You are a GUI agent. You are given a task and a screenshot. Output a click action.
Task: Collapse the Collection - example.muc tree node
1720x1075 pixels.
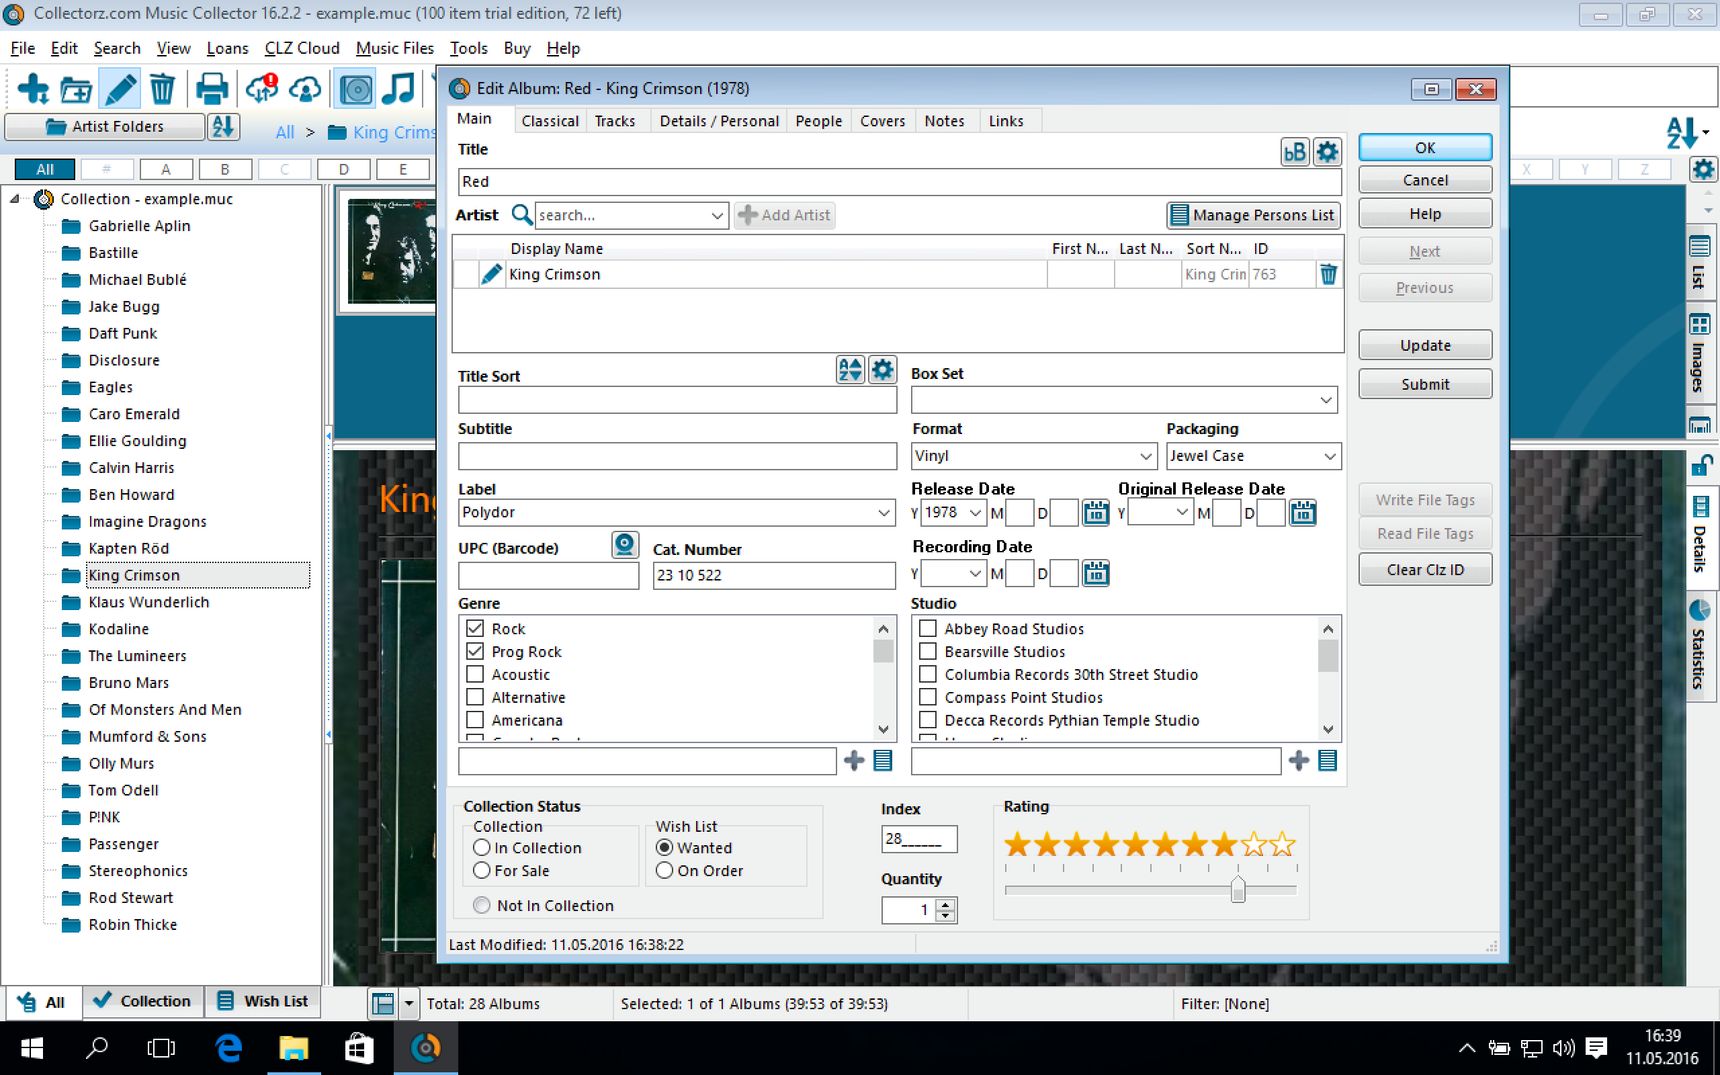pos(15,199)
